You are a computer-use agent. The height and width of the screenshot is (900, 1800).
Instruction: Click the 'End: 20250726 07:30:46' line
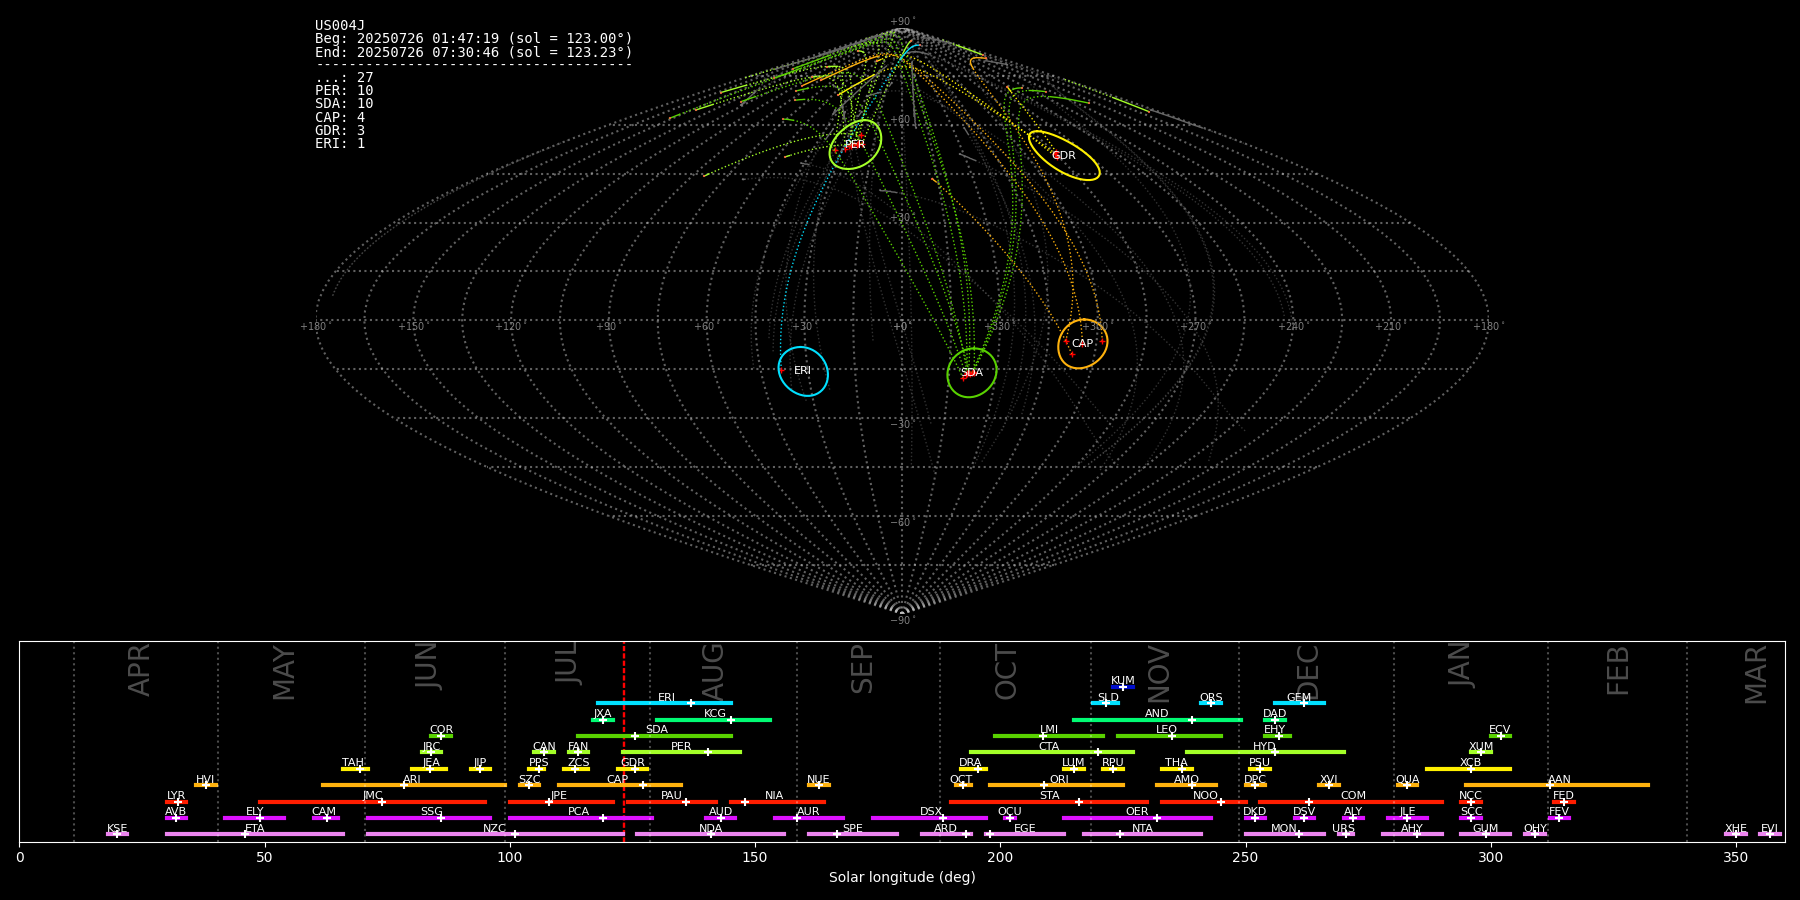(x=474, y=52)
